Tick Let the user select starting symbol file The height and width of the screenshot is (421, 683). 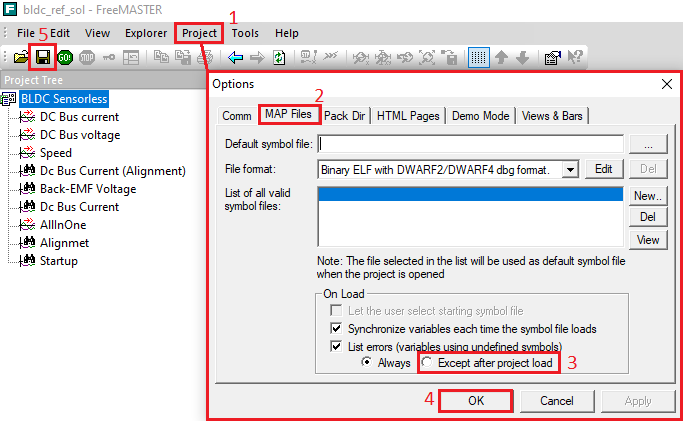[336, 310]
